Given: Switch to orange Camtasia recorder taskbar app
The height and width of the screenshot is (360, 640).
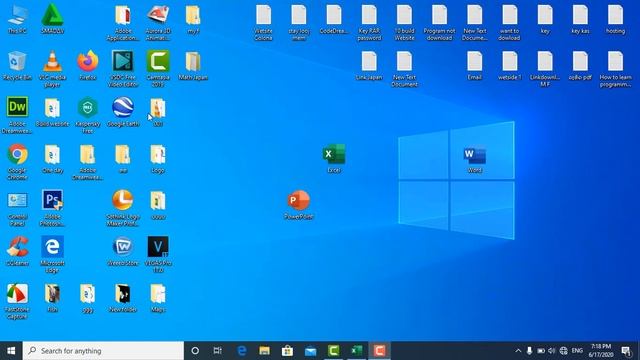Looking at the screenshot, I should click(380, 351).
